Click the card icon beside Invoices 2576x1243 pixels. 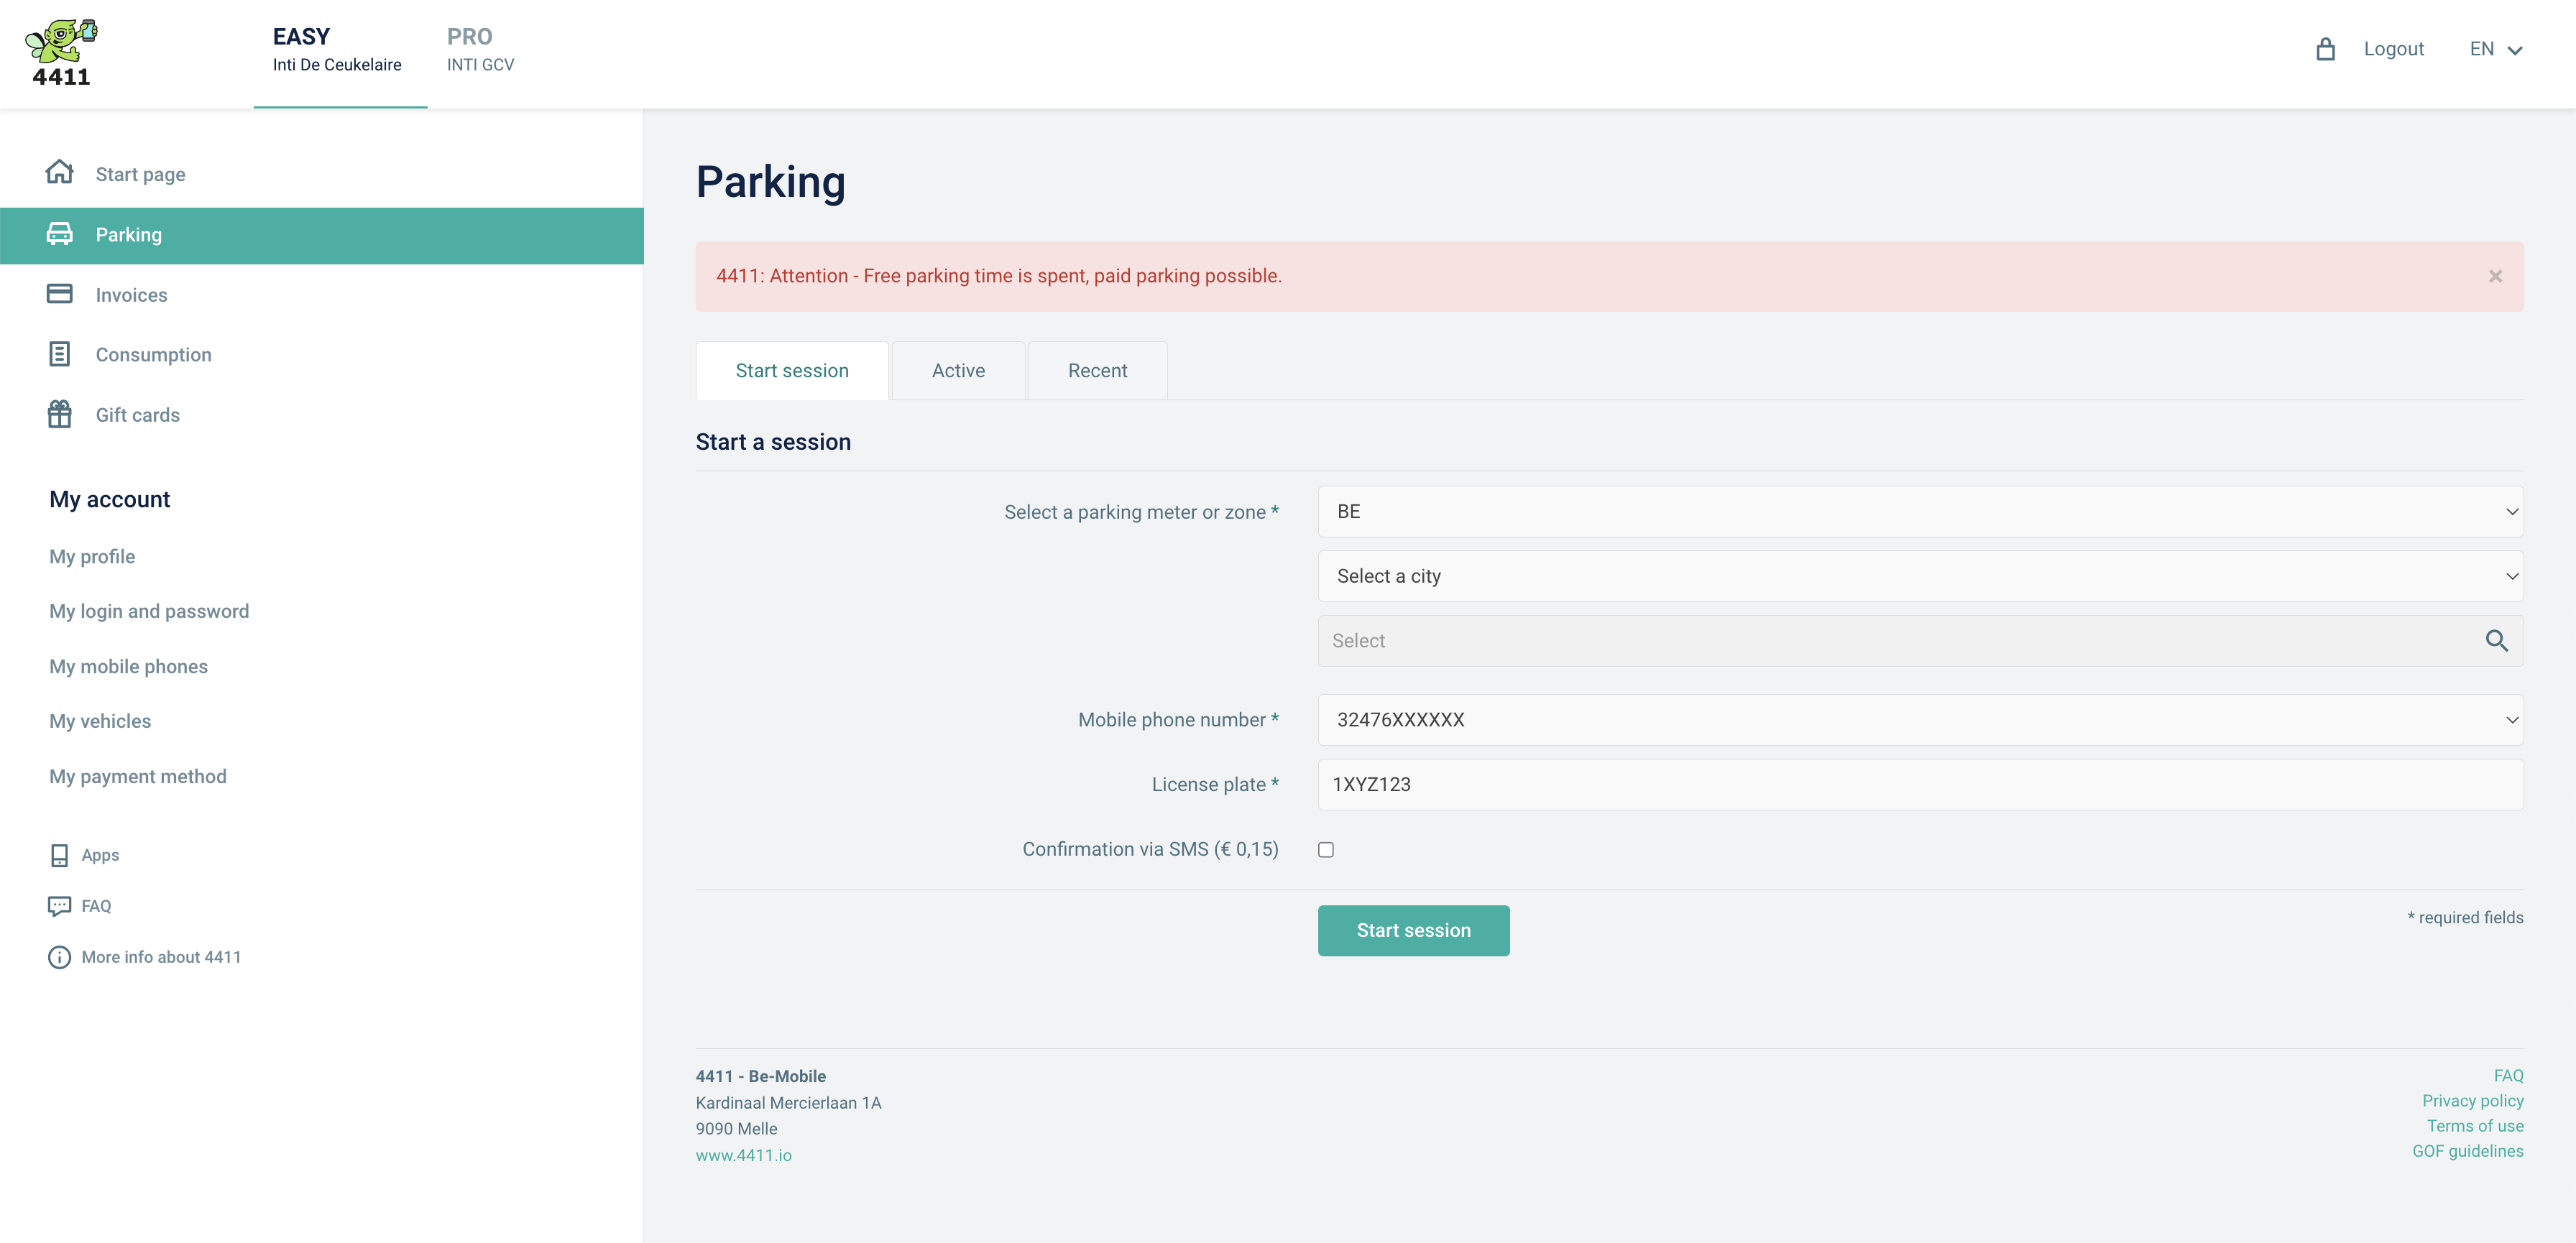59,294
